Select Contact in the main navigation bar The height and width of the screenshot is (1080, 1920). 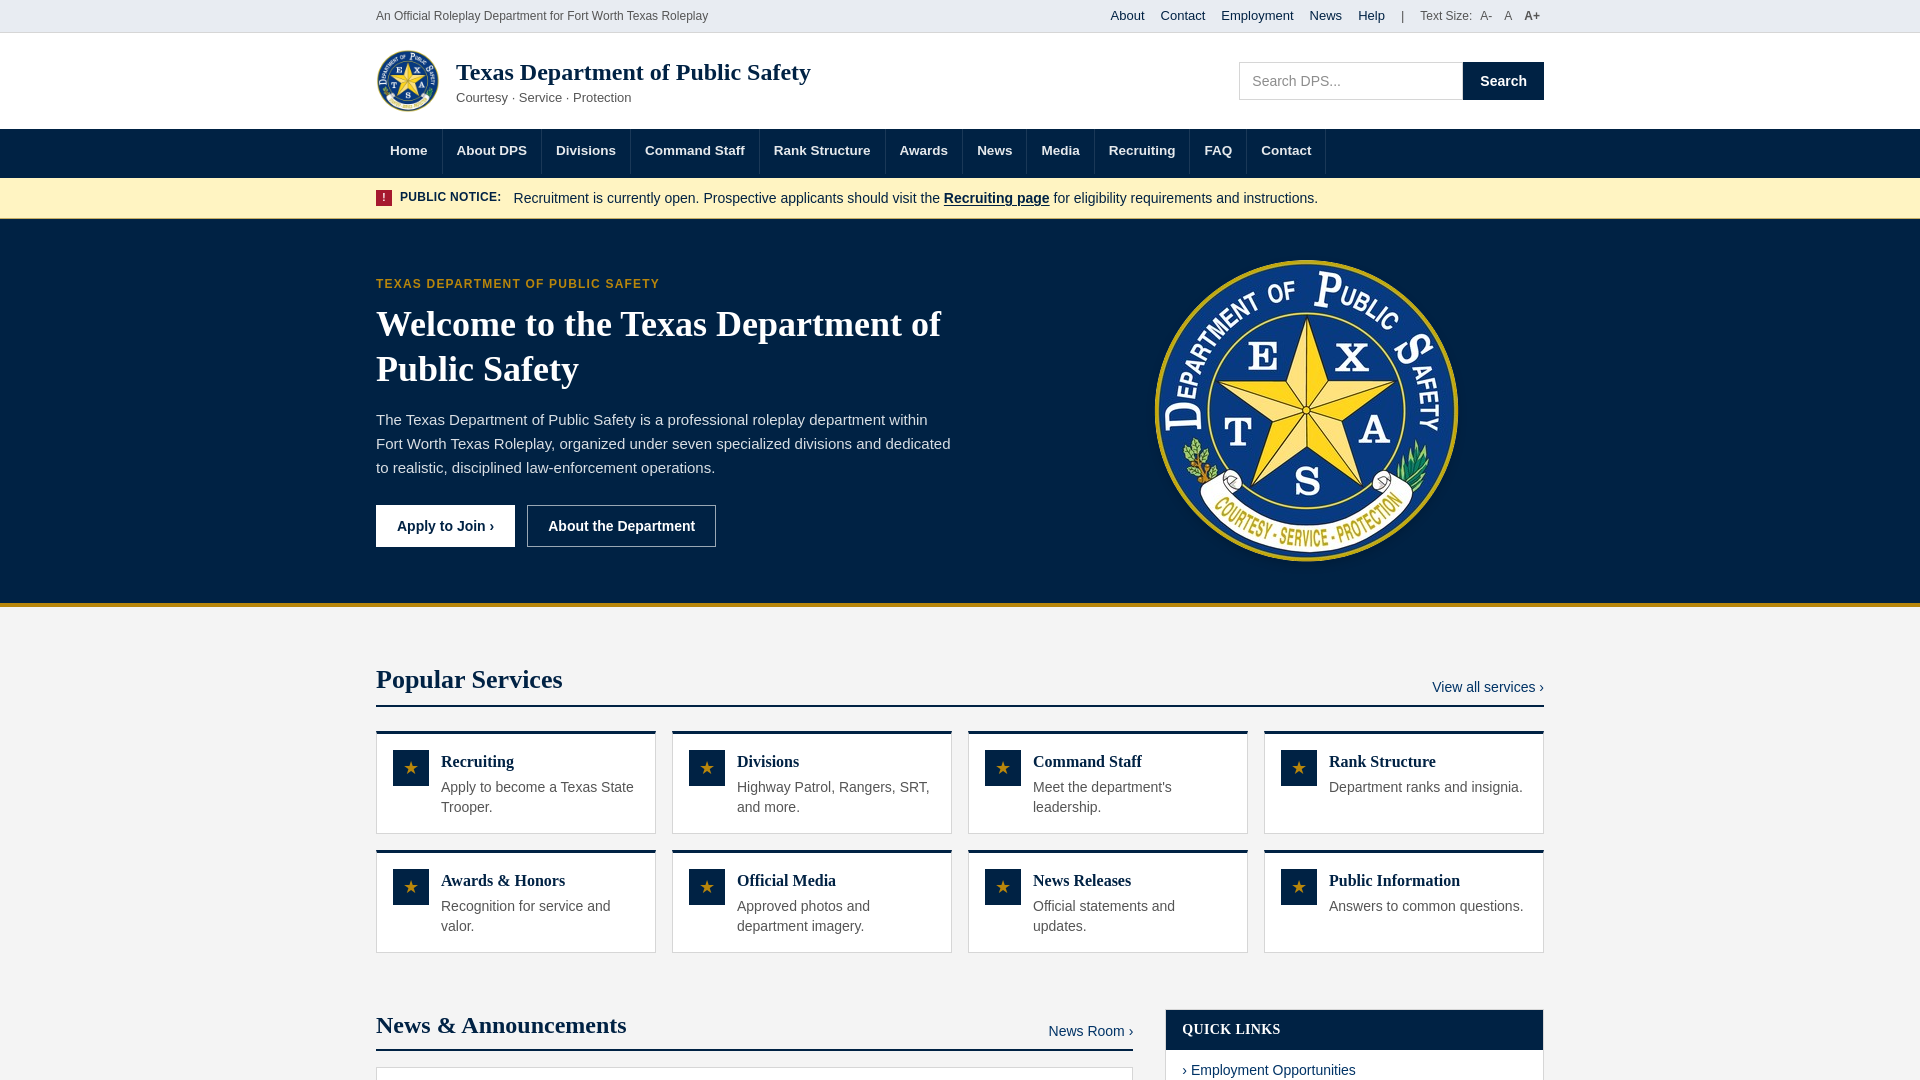point(1286,151)
